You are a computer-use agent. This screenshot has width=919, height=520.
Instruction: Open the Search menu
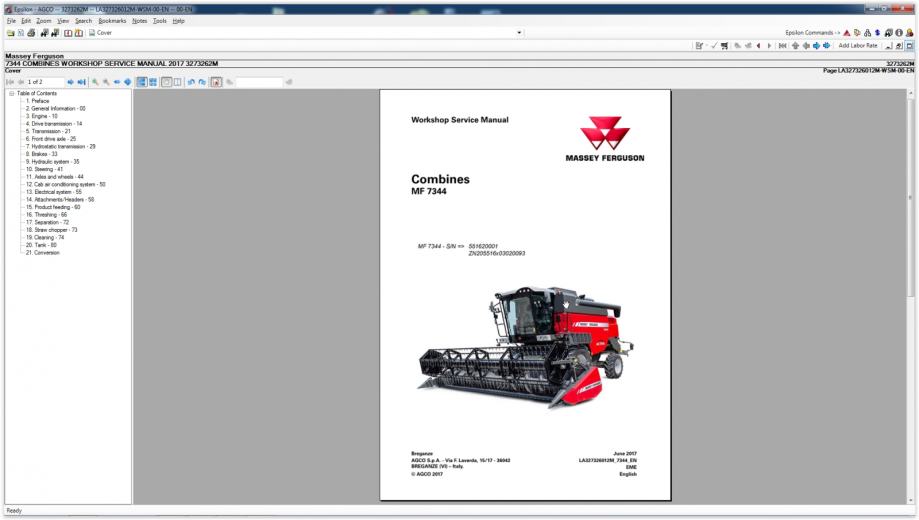[83, 21]
